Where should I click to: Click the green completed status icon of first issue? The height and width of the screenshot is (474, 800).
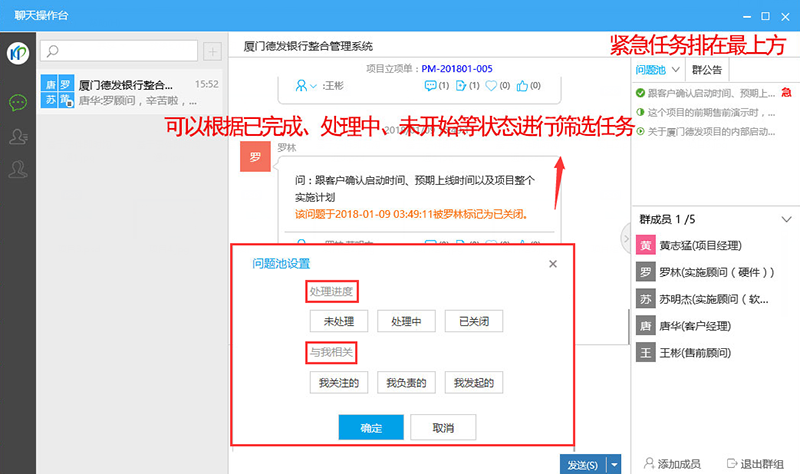pyautogui.click(x=640, y=93)
